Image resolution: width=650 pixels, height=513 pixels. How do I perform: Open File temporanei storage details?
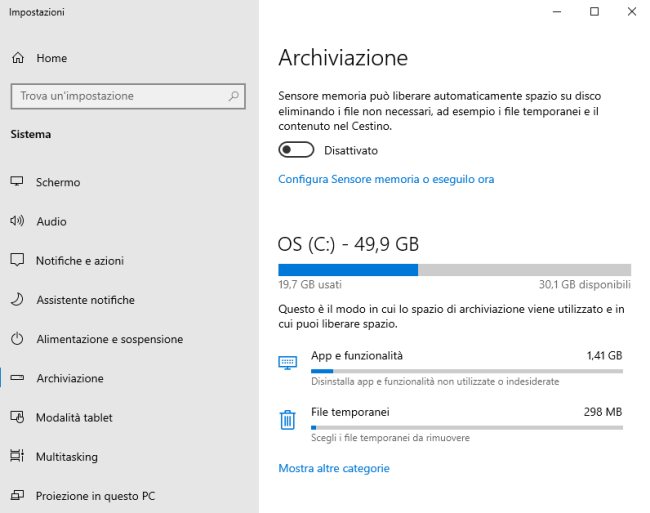tap(451, 424)
